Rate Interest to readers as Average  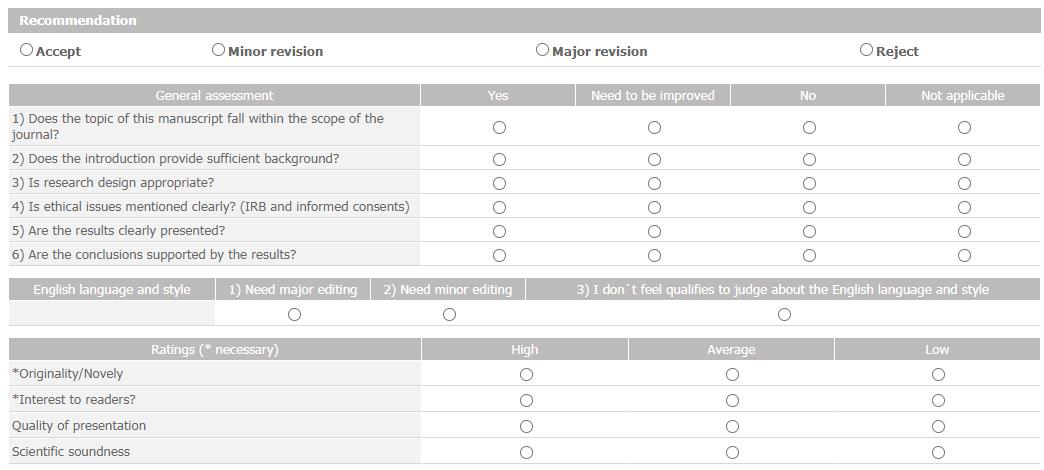(x=732, y=401)
